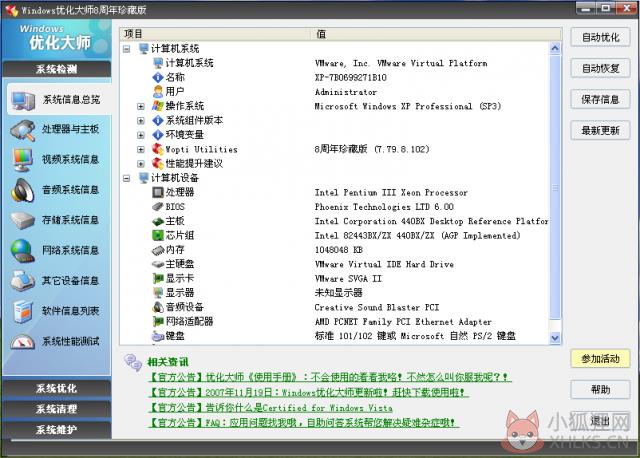
Task: Open 系统信息总览 computer icon in sidebar
Action: coord(23,100)
